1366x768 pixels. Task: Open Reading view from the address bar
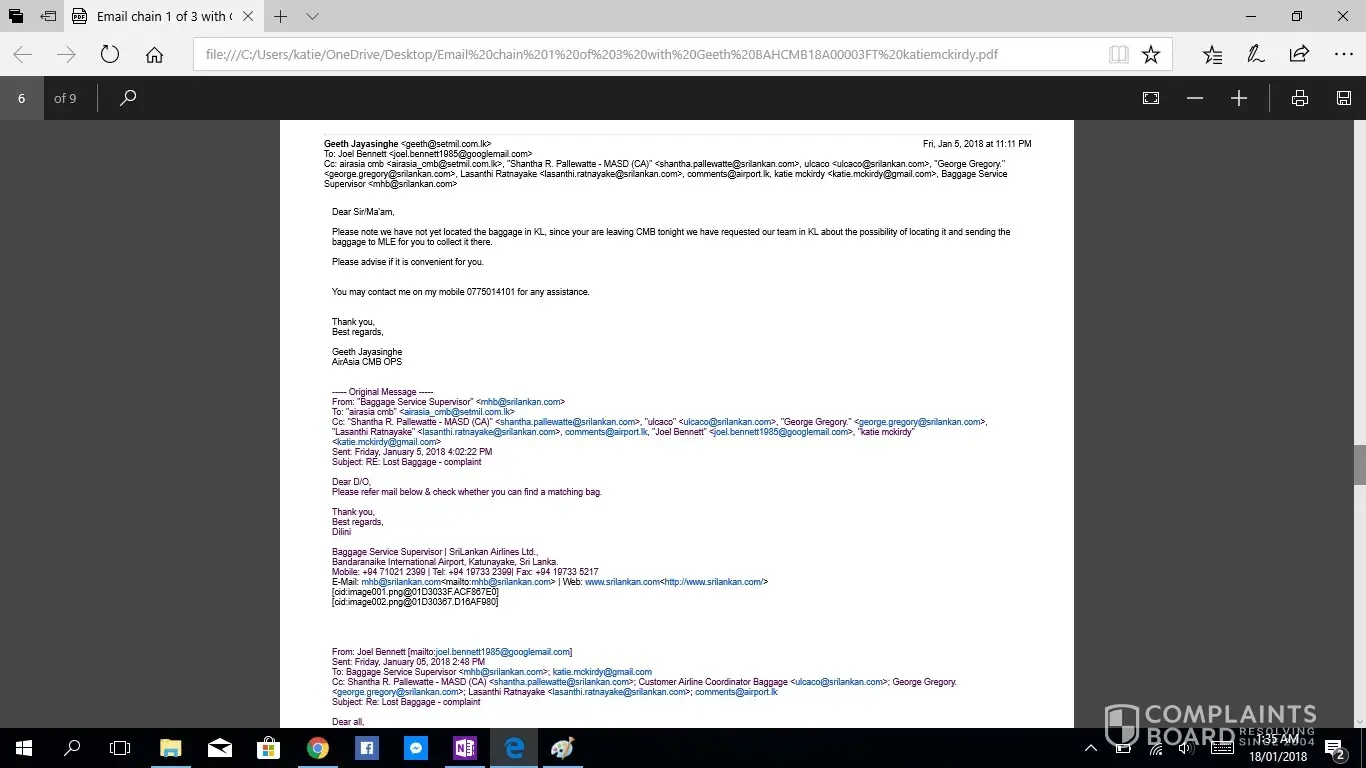(x=1119, y=55)
